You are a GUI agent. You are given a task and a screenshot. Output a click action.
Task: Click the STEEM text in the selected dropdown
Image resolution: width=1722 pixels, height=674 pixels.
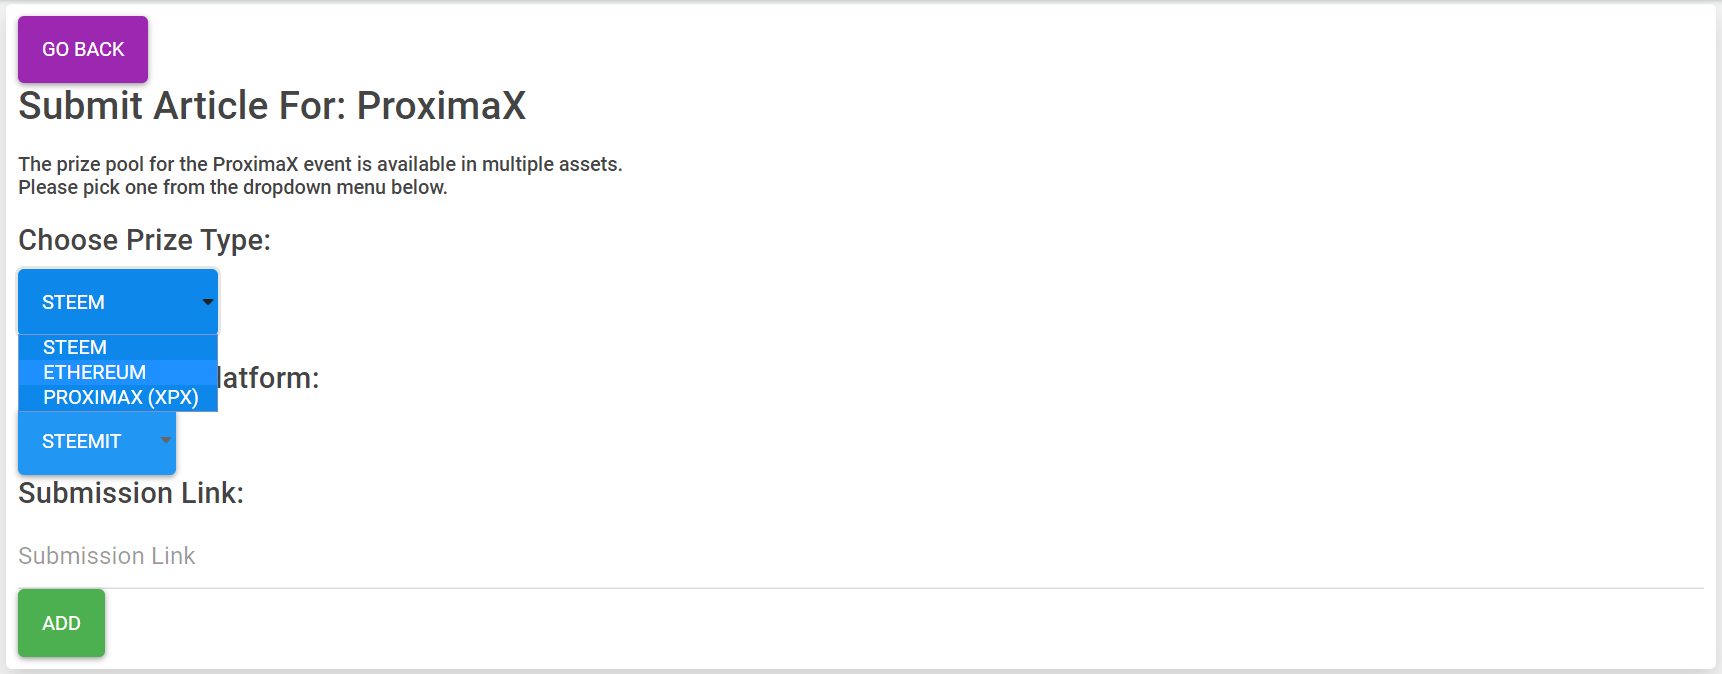tap(73, 302)
